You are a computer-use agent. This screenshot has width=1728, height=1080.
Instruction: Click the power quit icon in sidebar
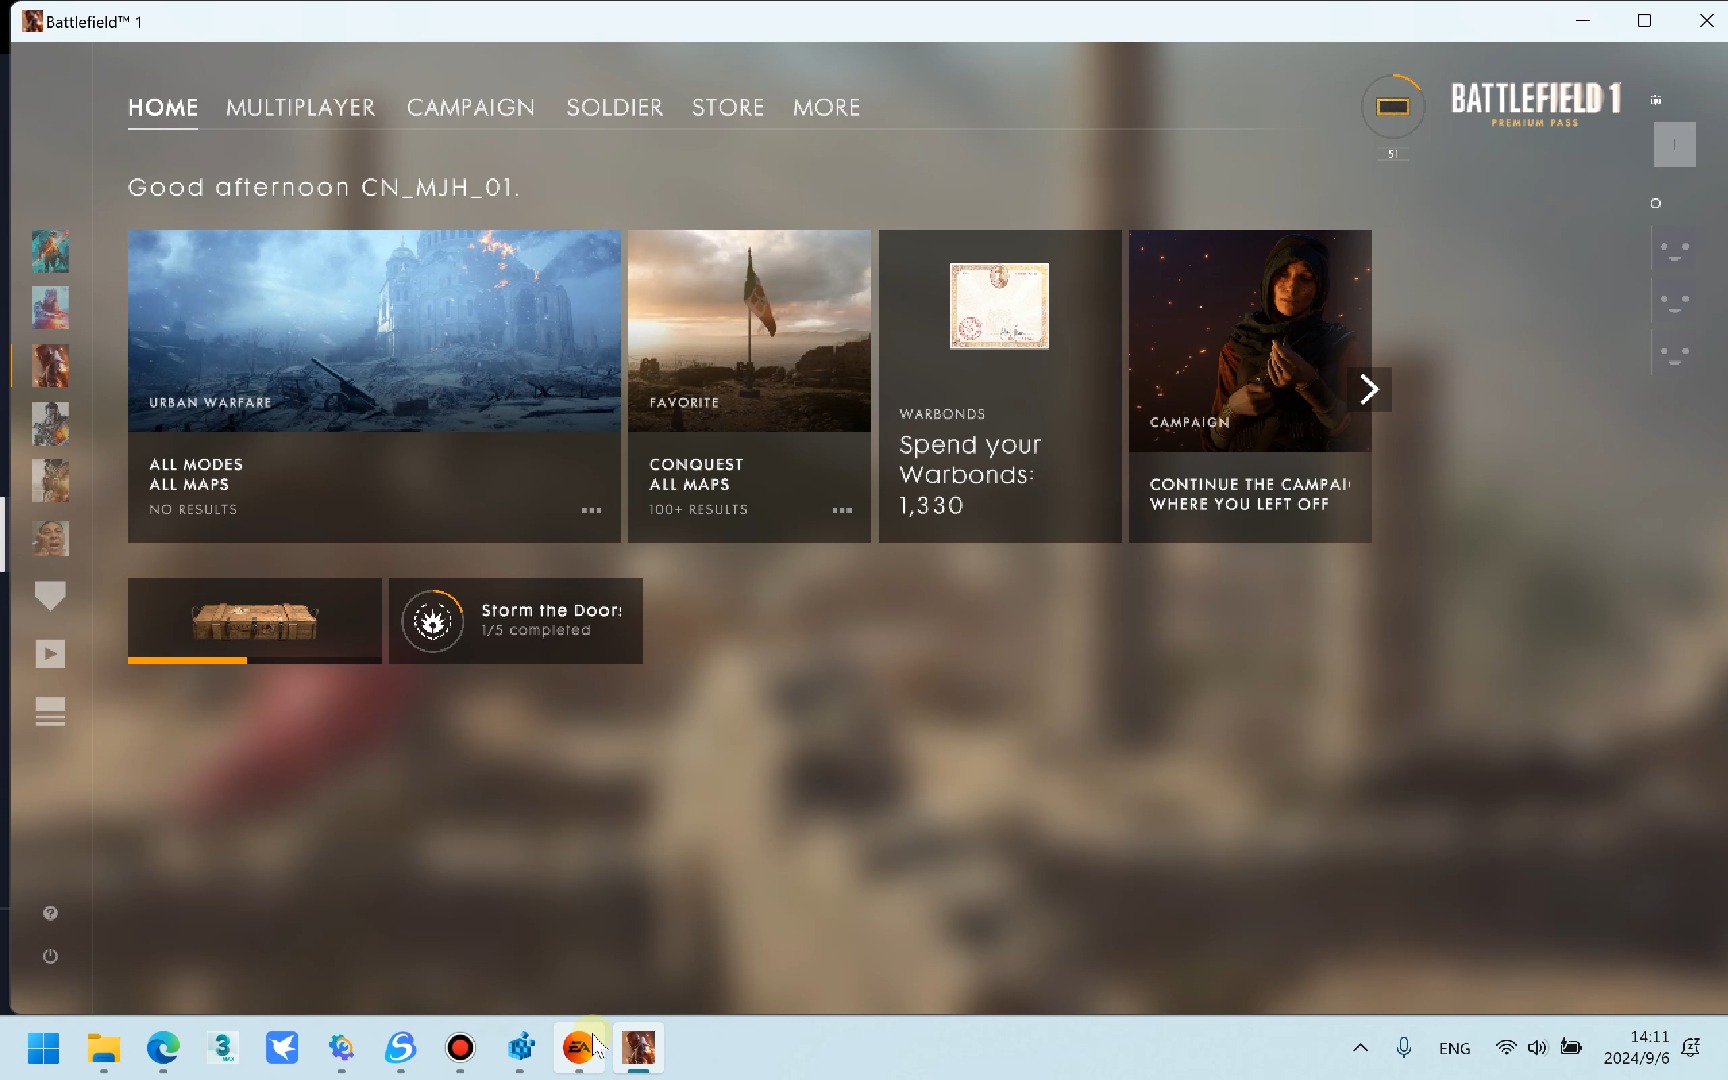pos(50,956)
